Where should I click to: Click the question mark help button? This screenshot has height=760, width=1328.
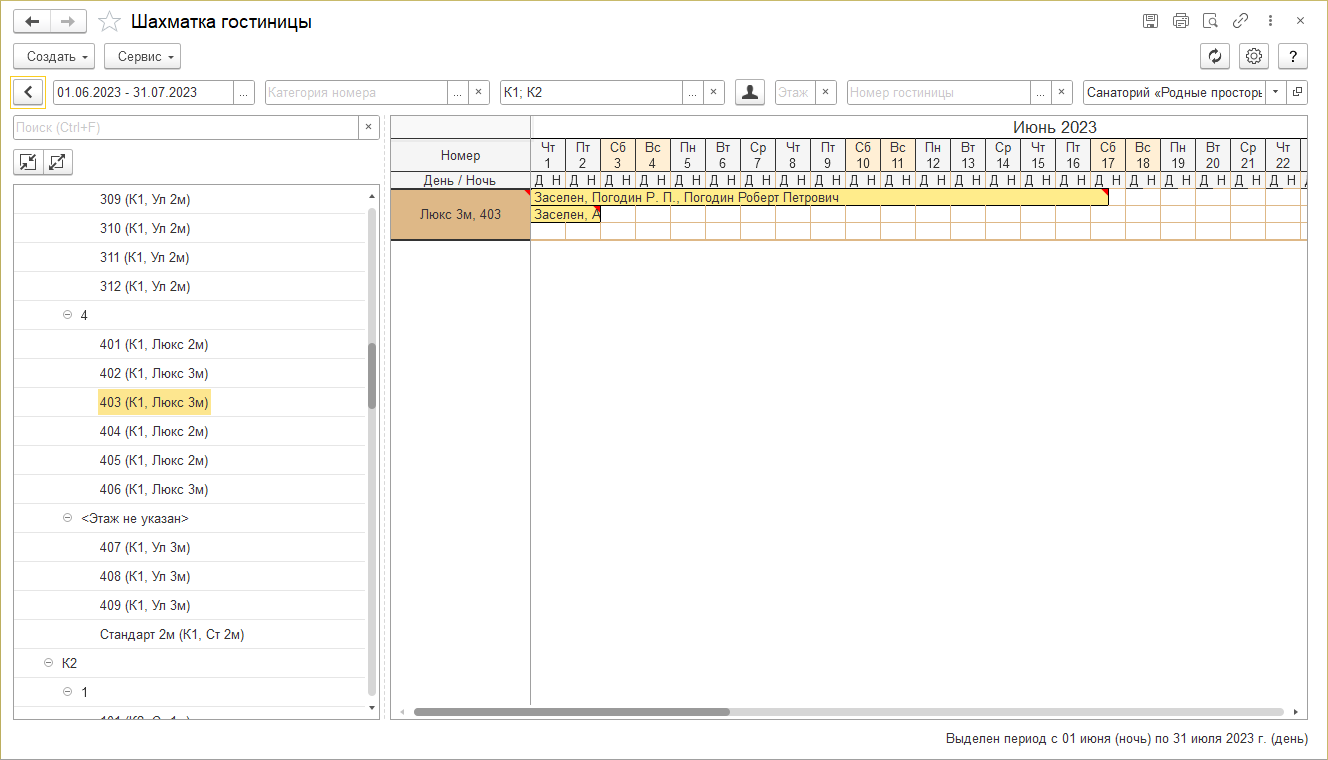point(1293,56)
